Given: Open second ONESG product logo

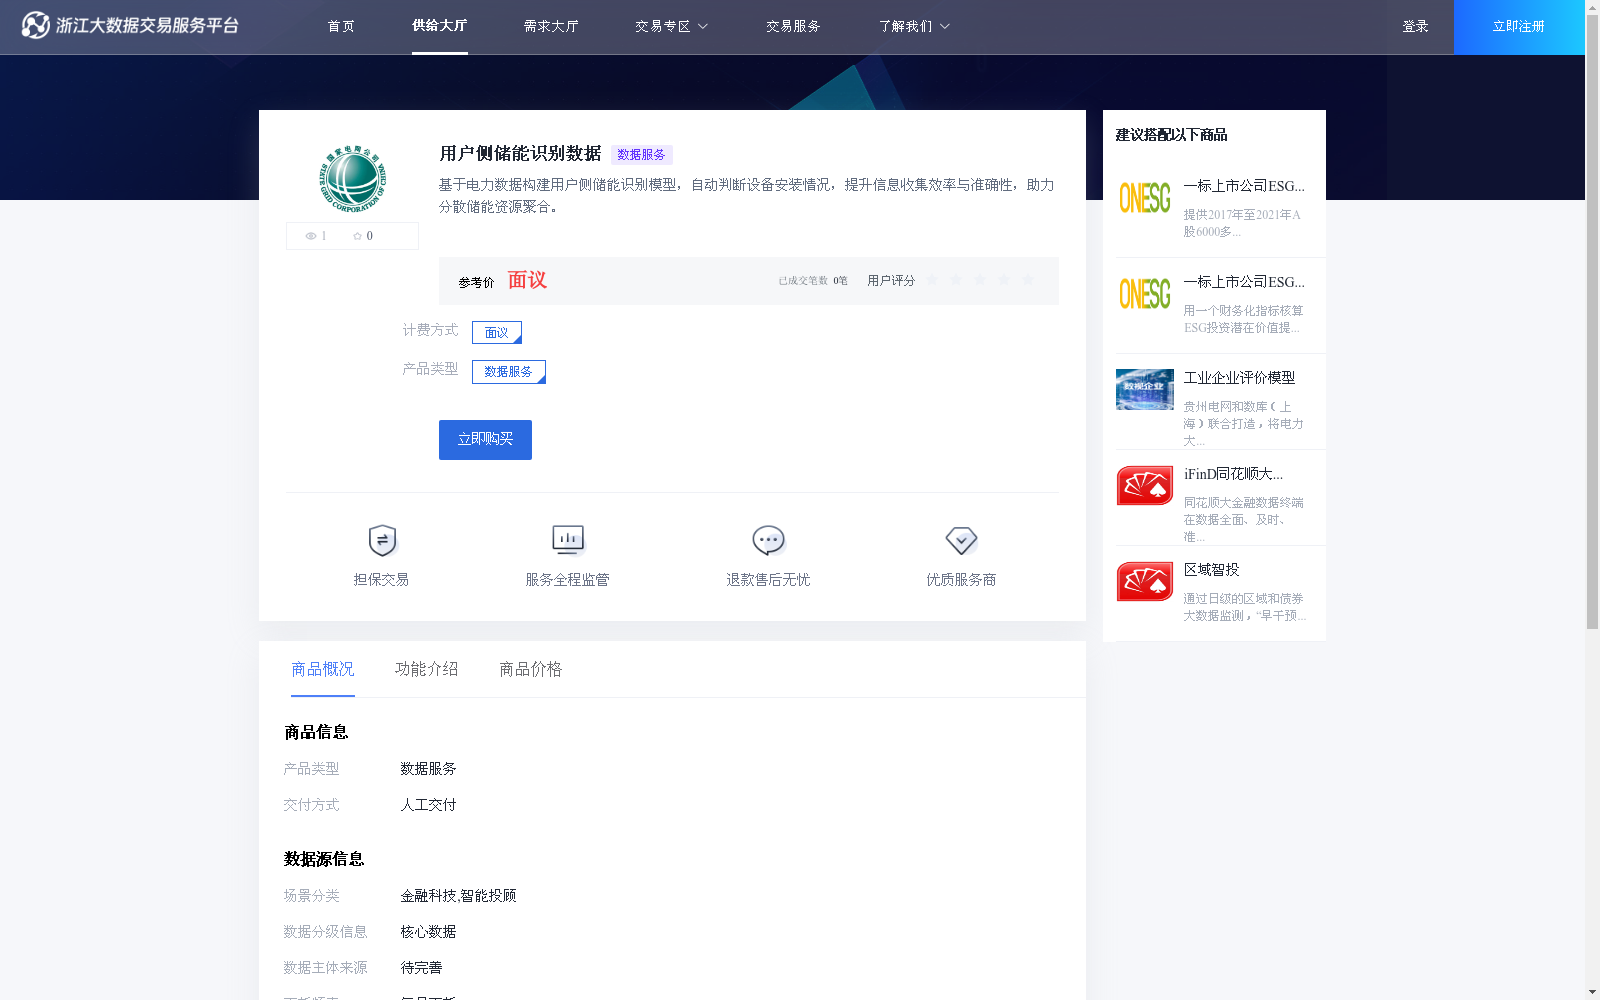Looking at the screenshot, I should click(1145, 294).
